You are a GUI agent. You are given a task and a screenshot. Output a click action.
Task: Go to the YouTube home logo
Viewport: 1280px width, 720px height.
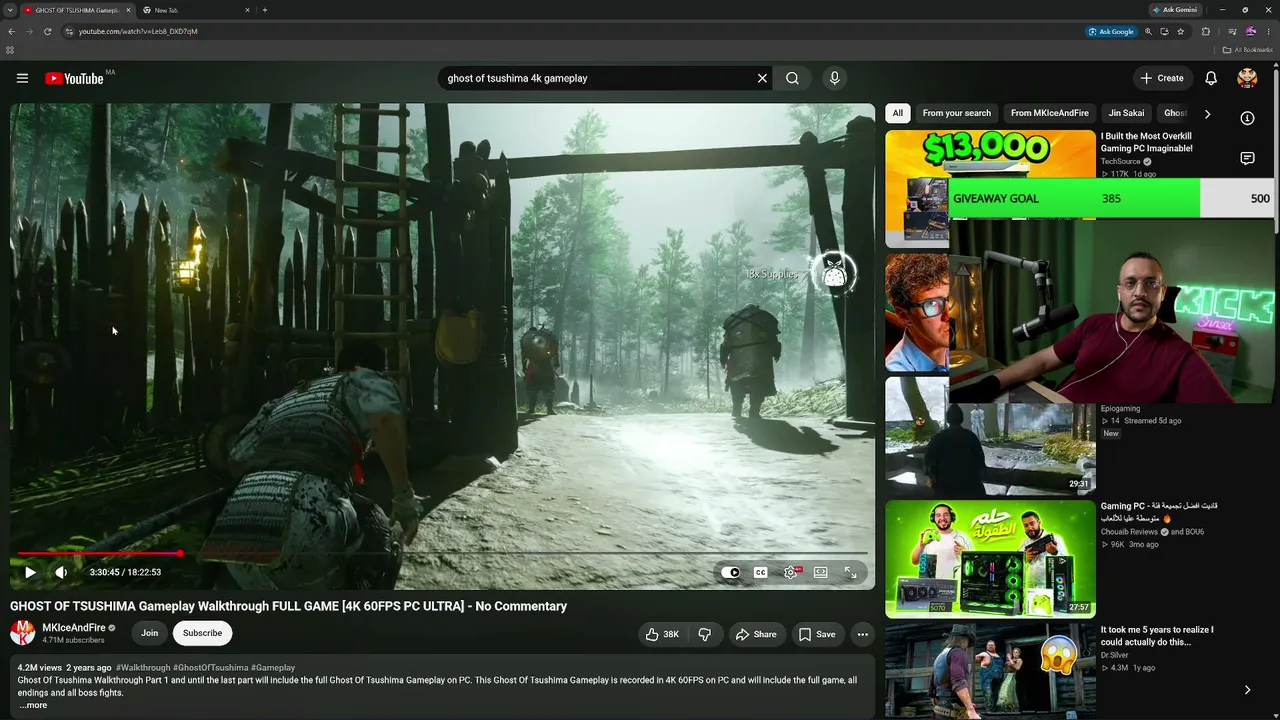[x=74, y=78]
